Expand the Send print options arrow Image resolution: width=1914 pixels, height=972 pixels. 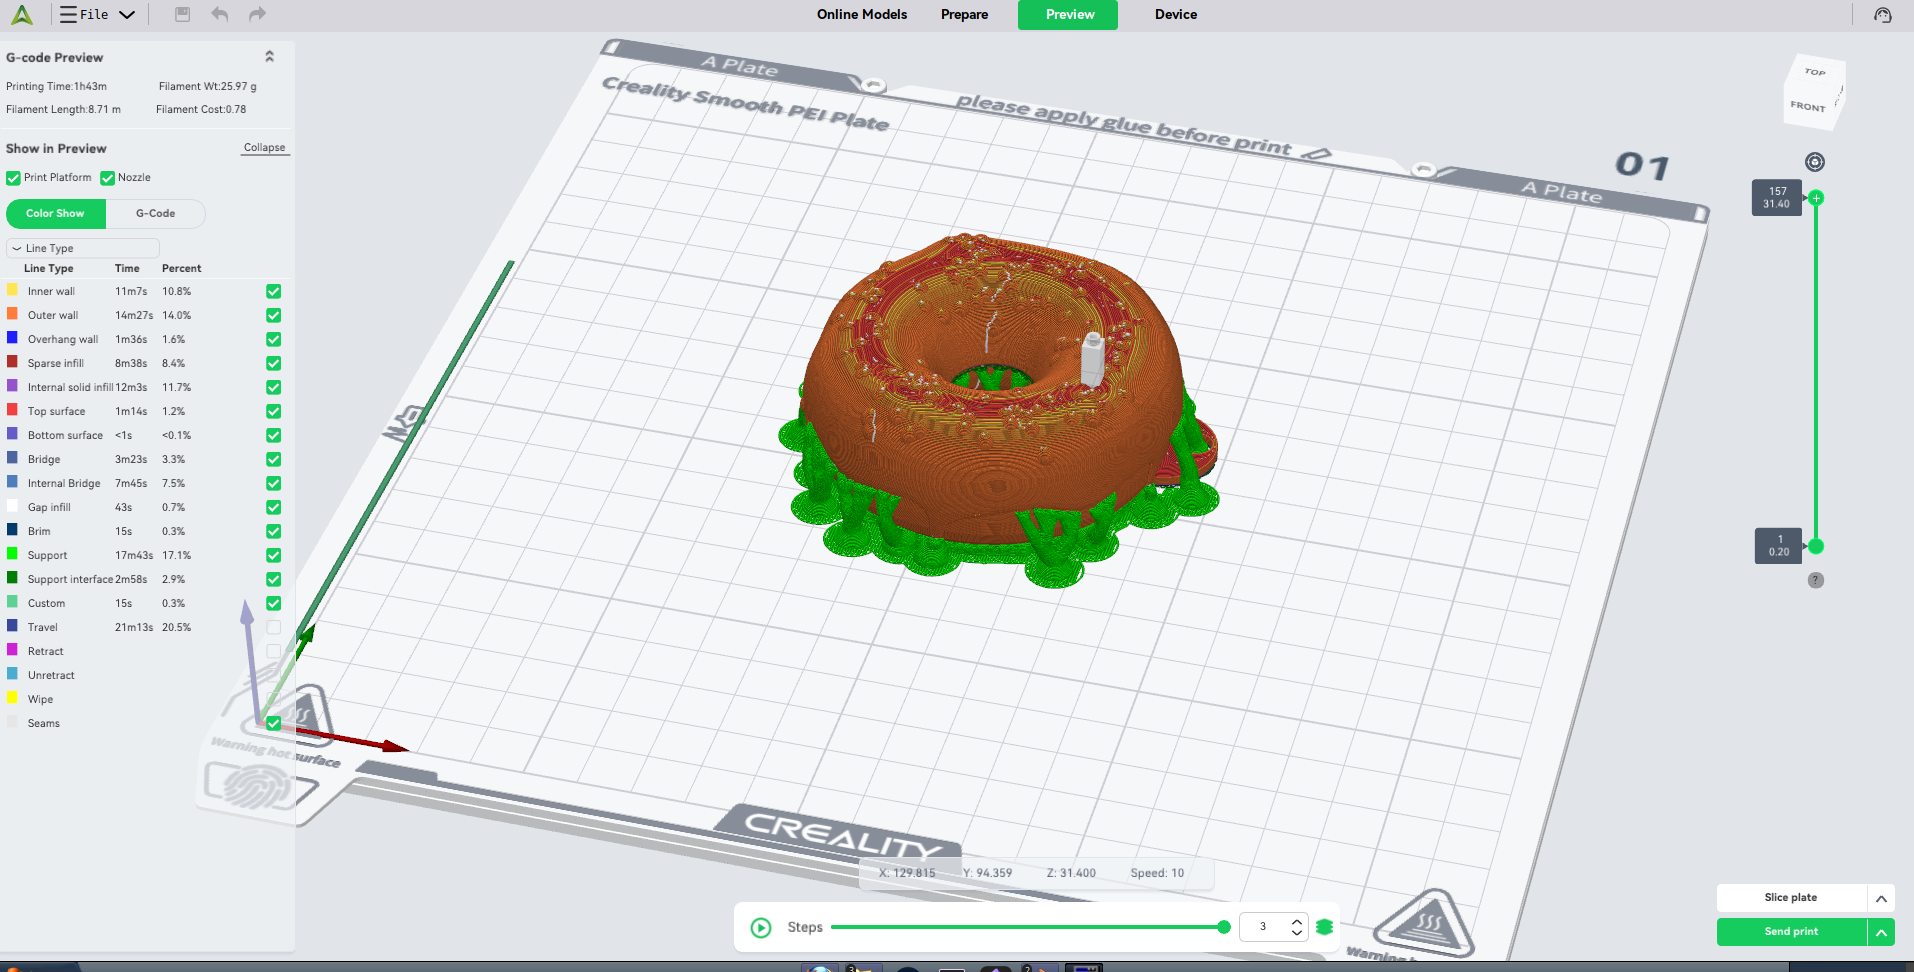(x=1881, y=932)
